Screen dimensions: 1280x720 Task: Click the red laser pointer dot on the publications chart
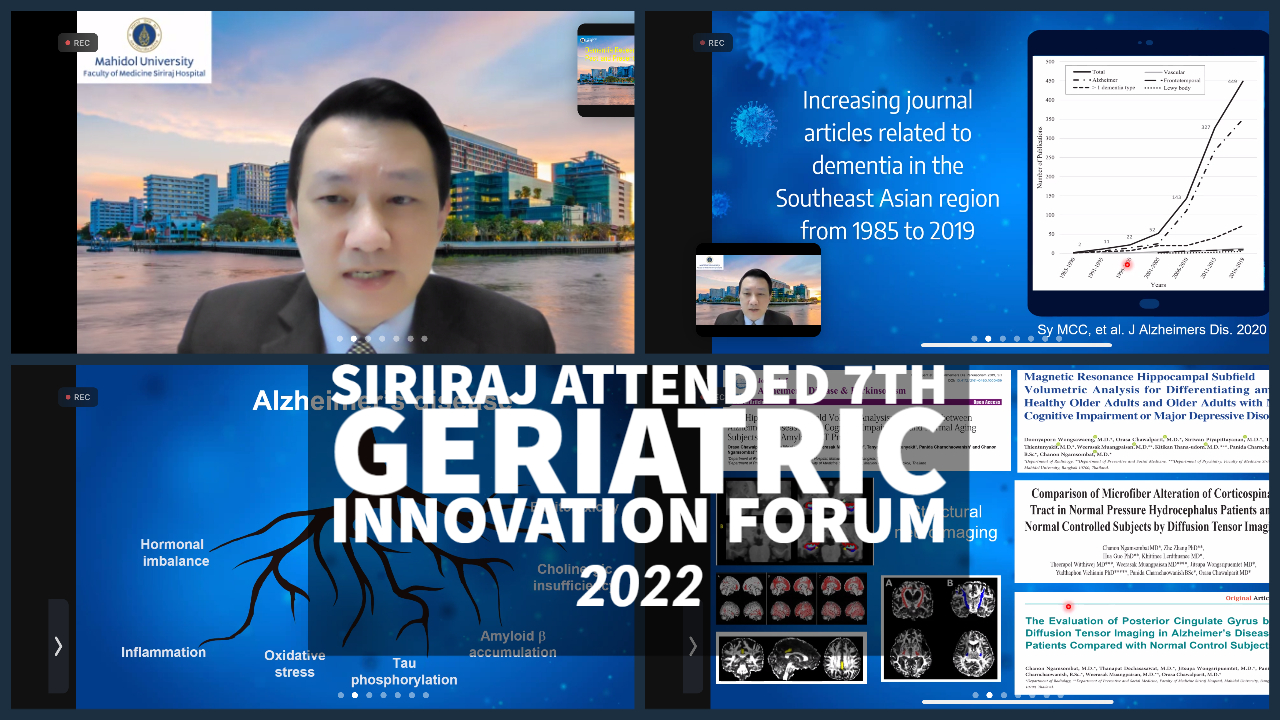[1128, 265]
